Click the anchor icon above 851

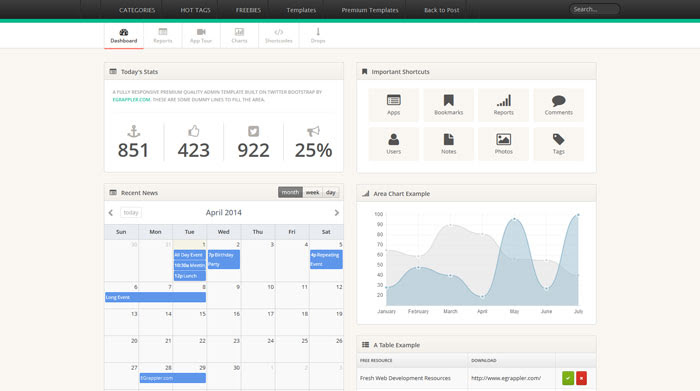pos(133,131)
